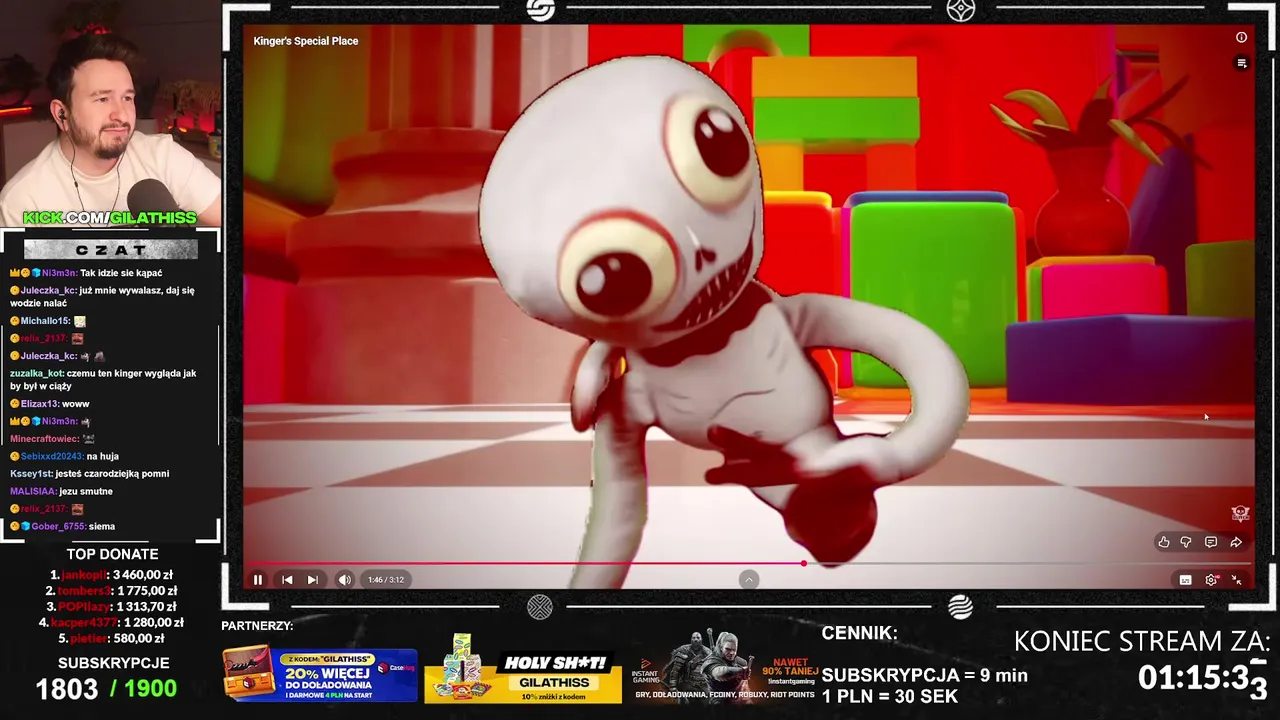
Task: Click the KICK.COM/GILATHISS label
Action: point(110,218)
